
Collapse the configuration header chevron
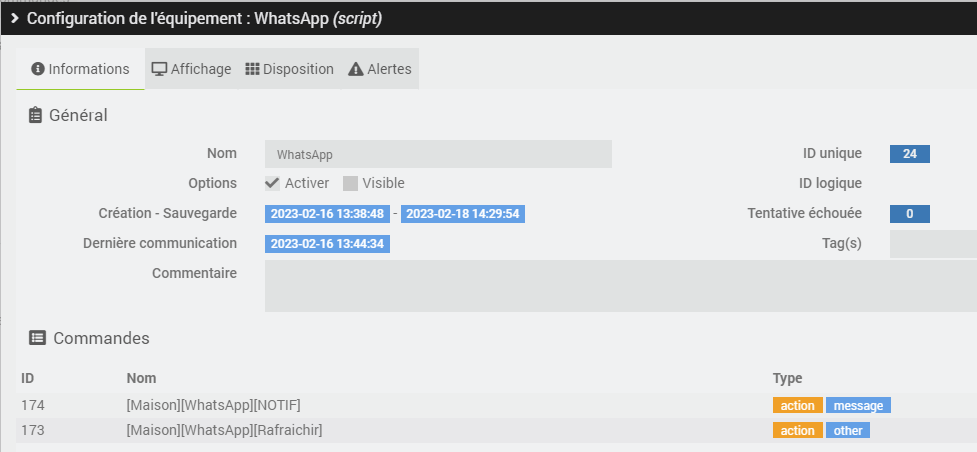tap(15, 18)
